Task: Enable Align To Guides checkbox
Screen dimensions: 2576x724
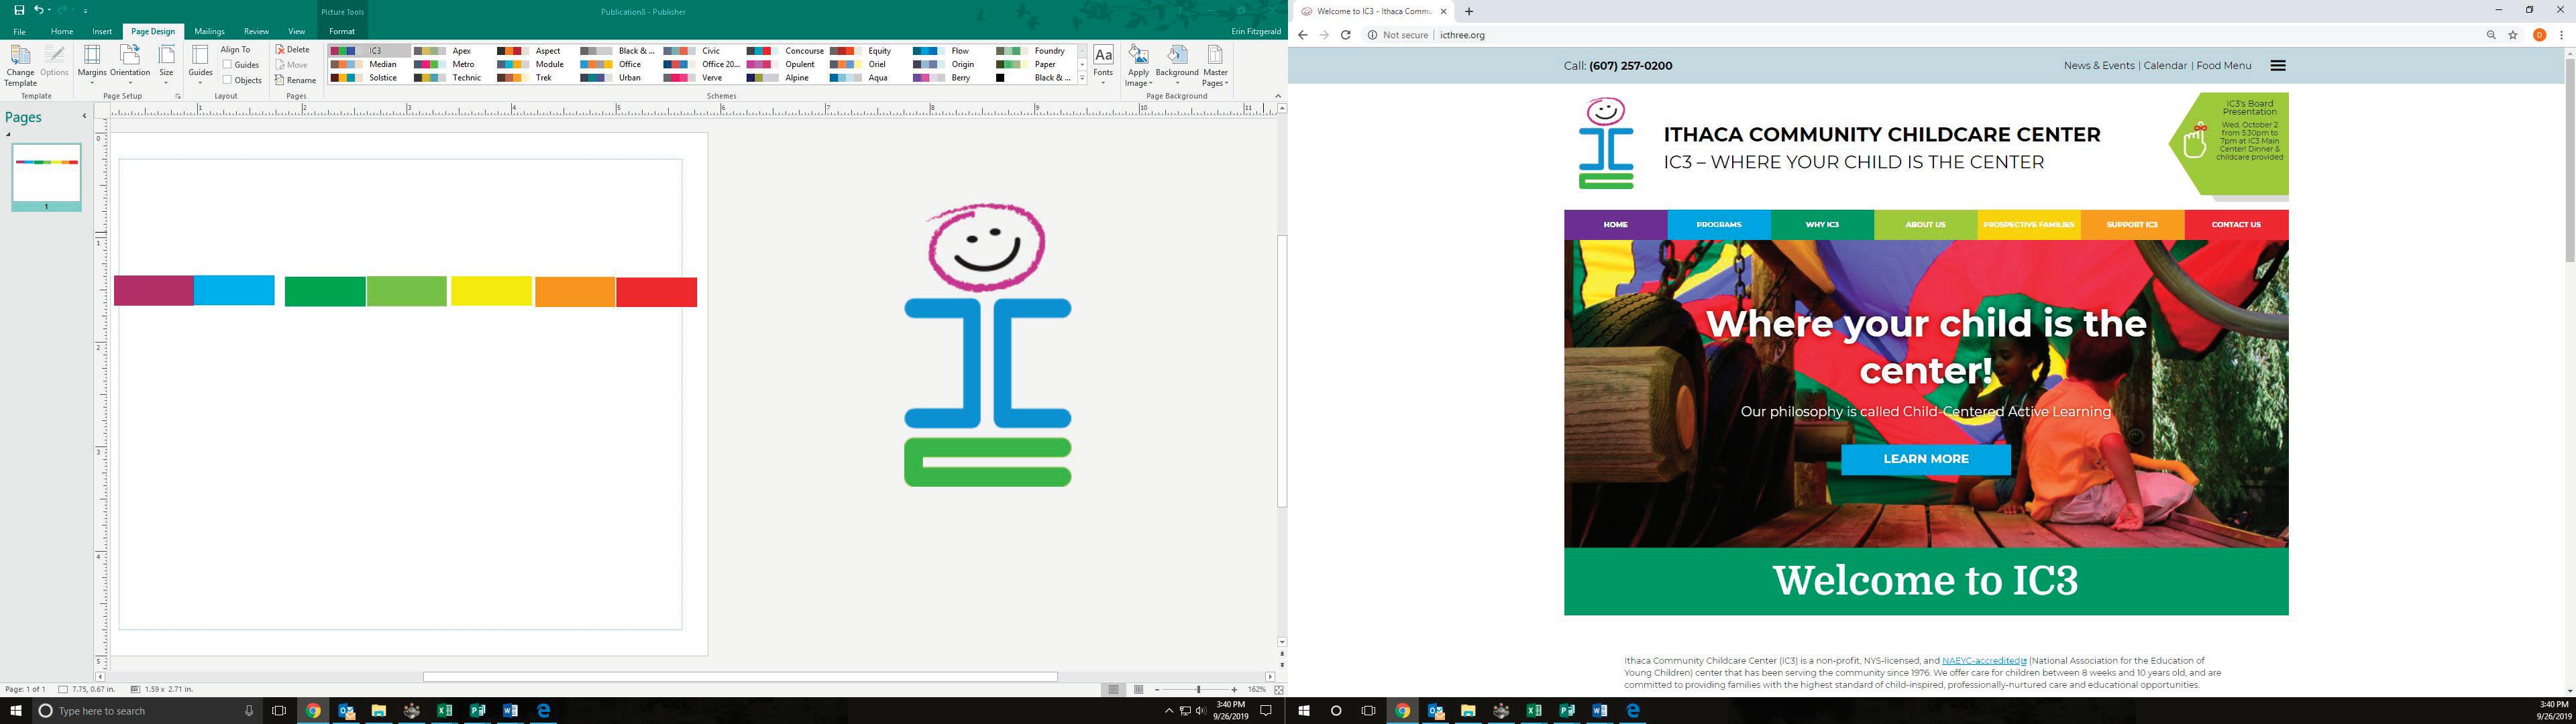Action: pos(228,65)
